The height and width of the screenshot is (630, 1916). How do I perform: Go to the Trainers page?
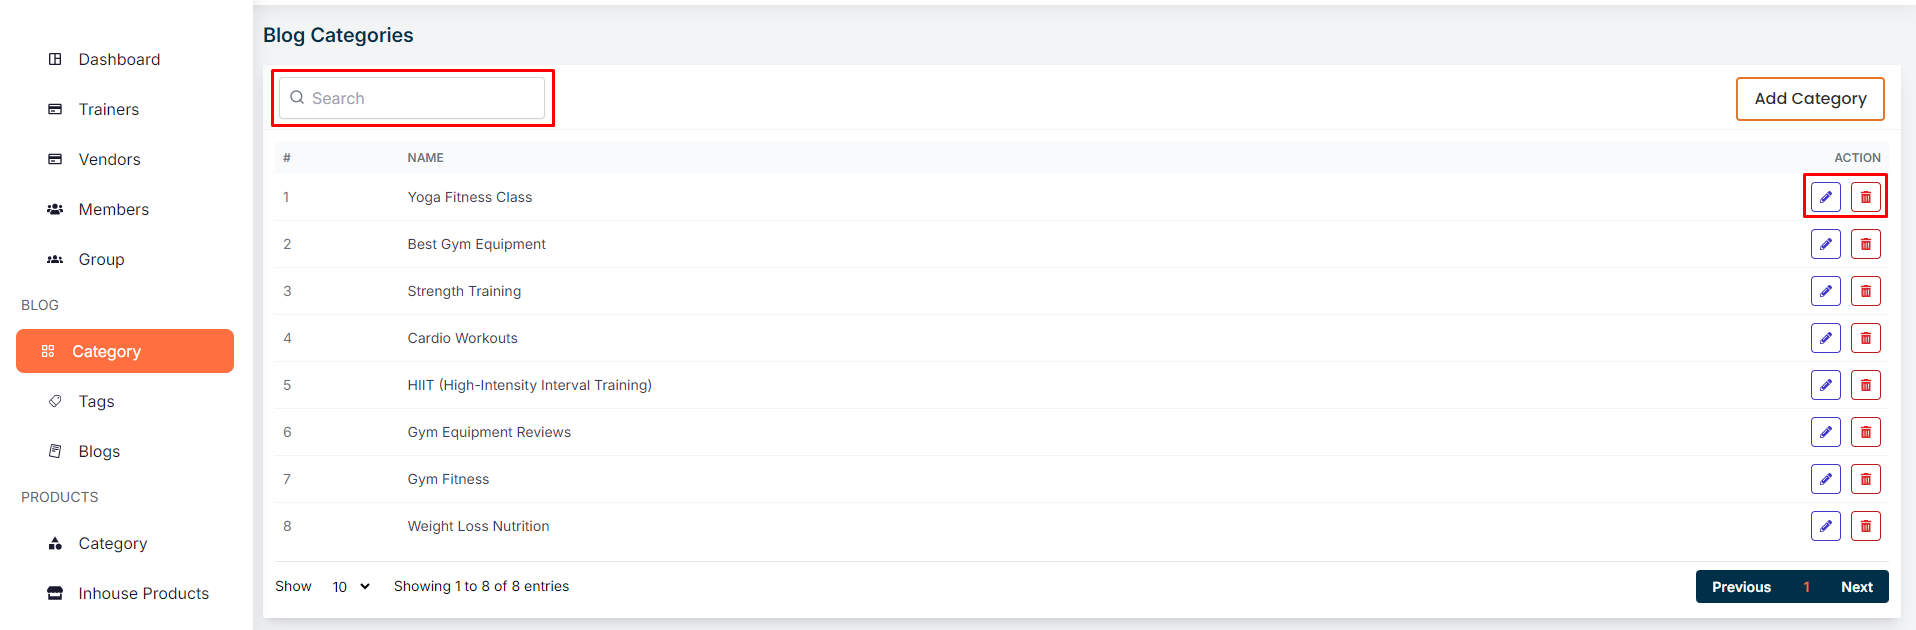pyautogui.click(x=108, y=110)
